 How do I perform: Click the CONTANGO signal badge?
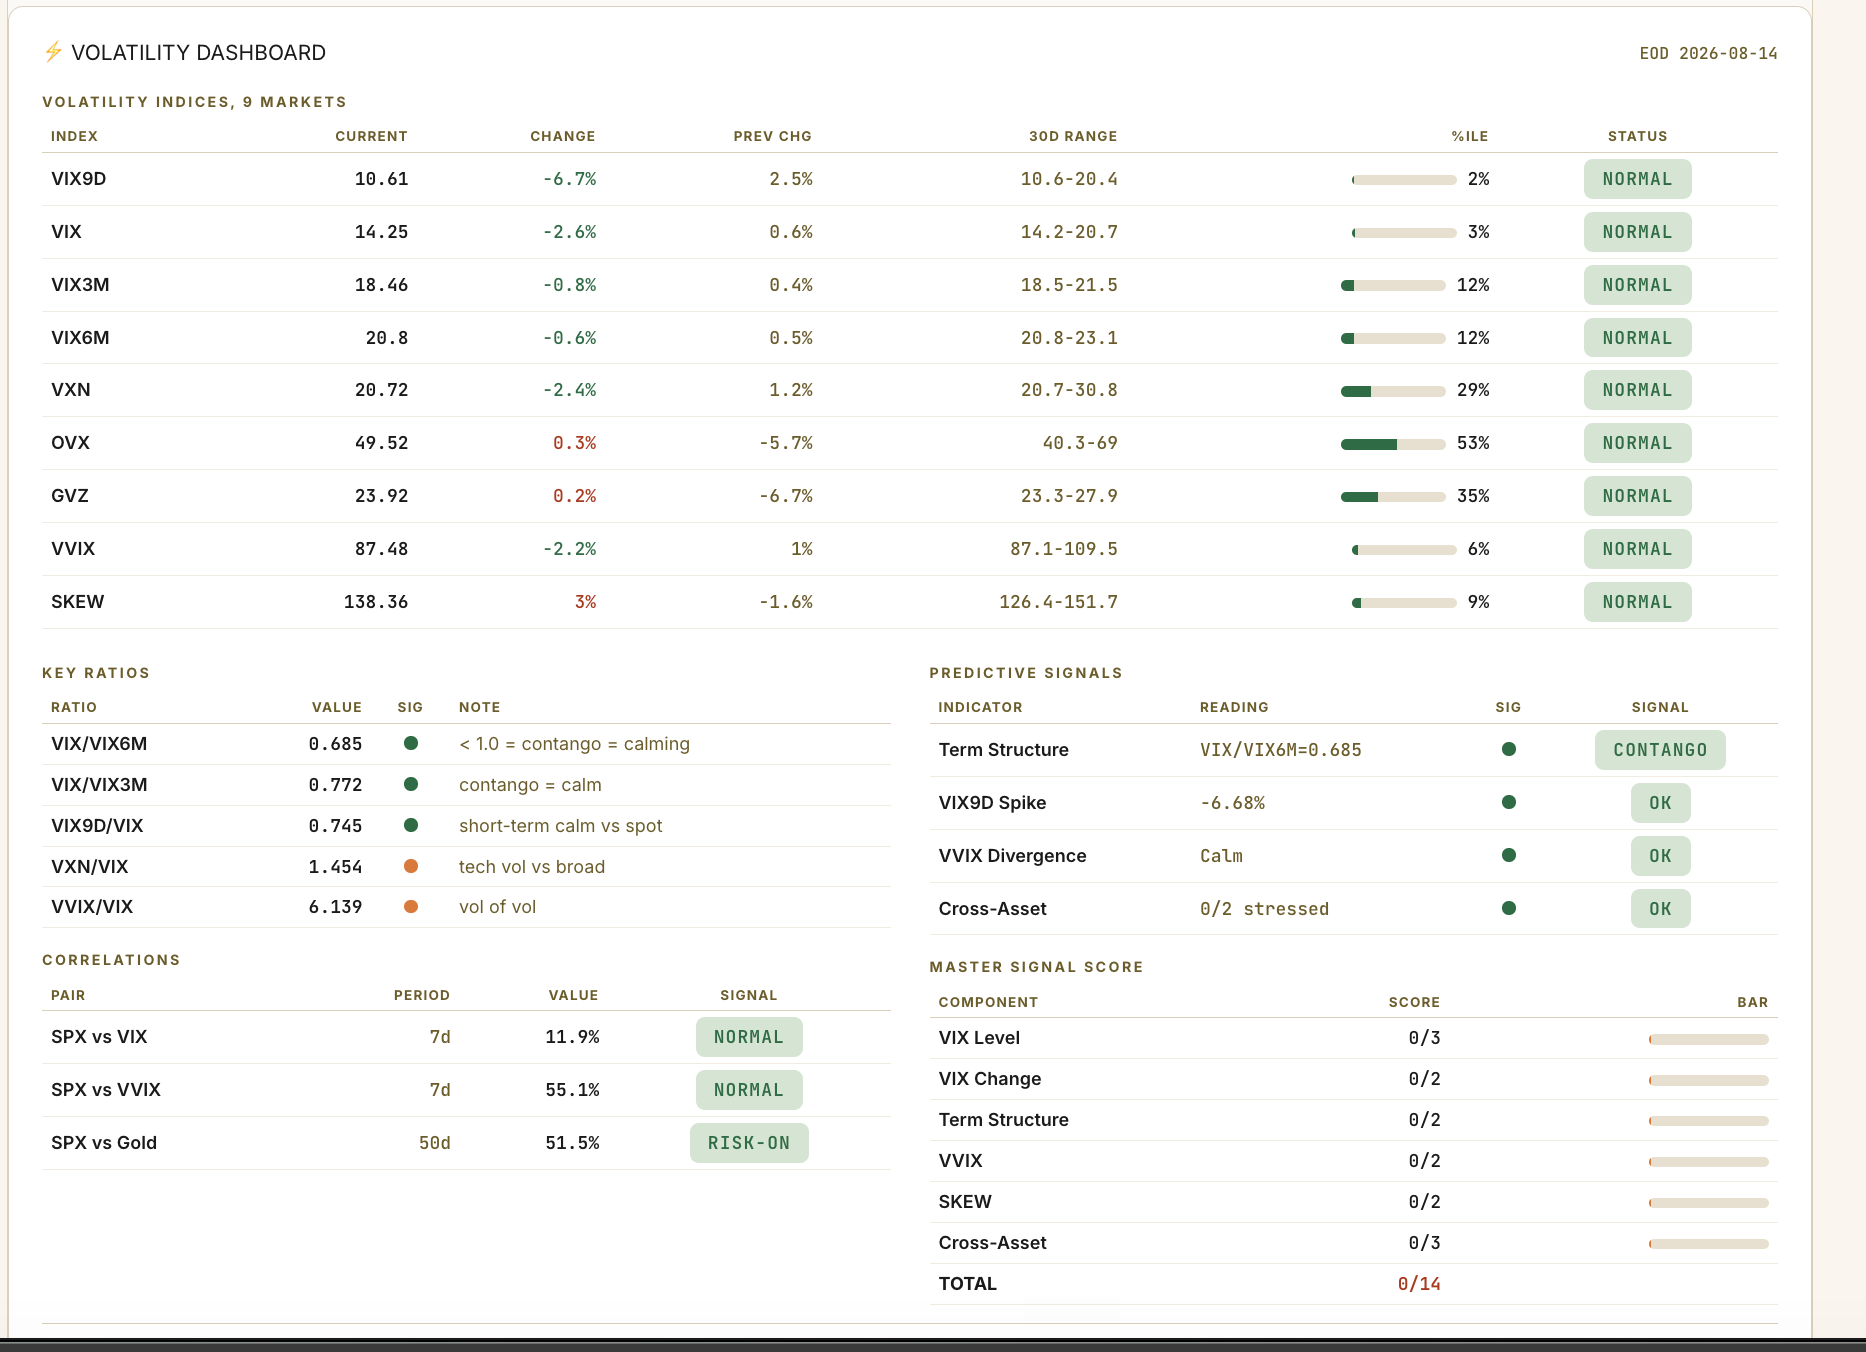click(1660, 750)
